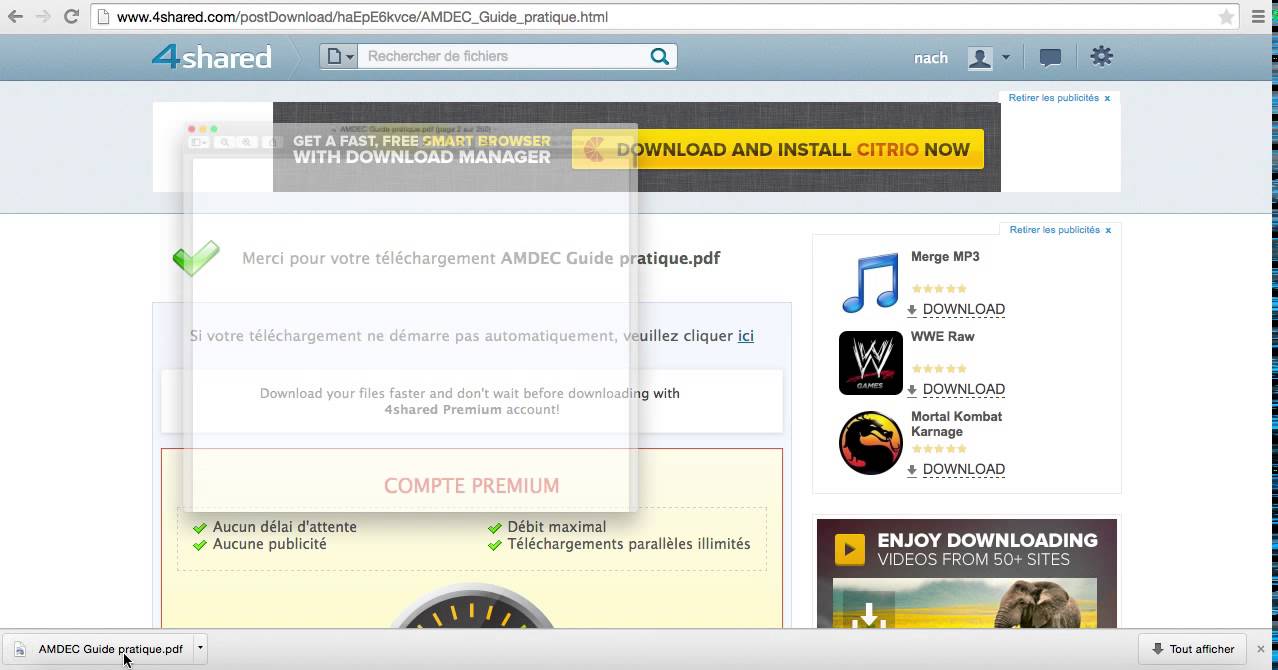1278x670 pixels.
Task: Click the browser address bar URL
Action: [x=362, y=17]
